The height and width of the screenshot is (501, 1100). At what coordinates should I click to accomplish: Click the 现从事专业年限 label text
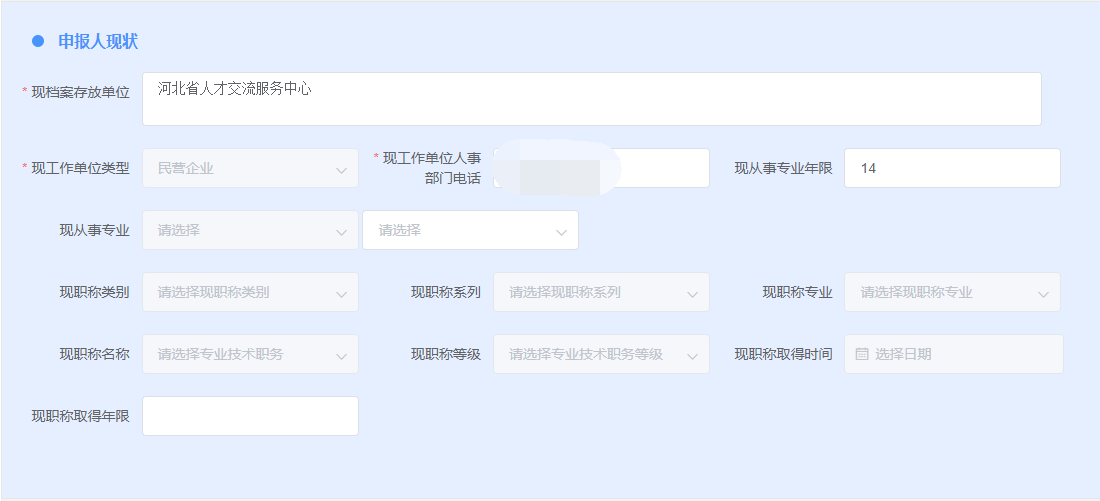(x=783, y=168)
